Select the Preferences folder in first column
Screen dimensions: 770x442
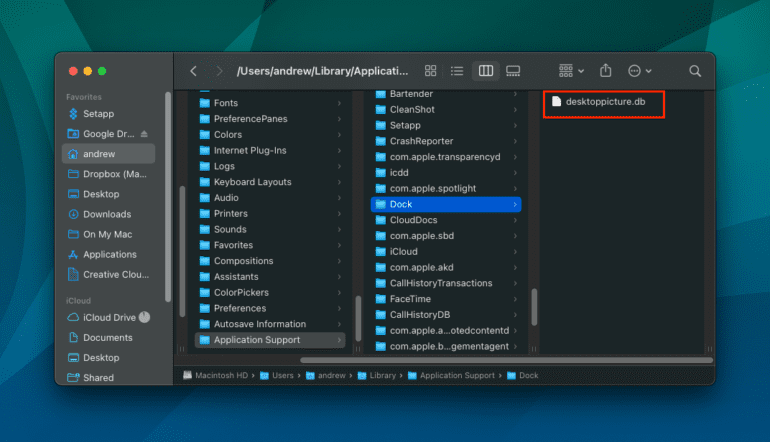click(x=239, y=308)
